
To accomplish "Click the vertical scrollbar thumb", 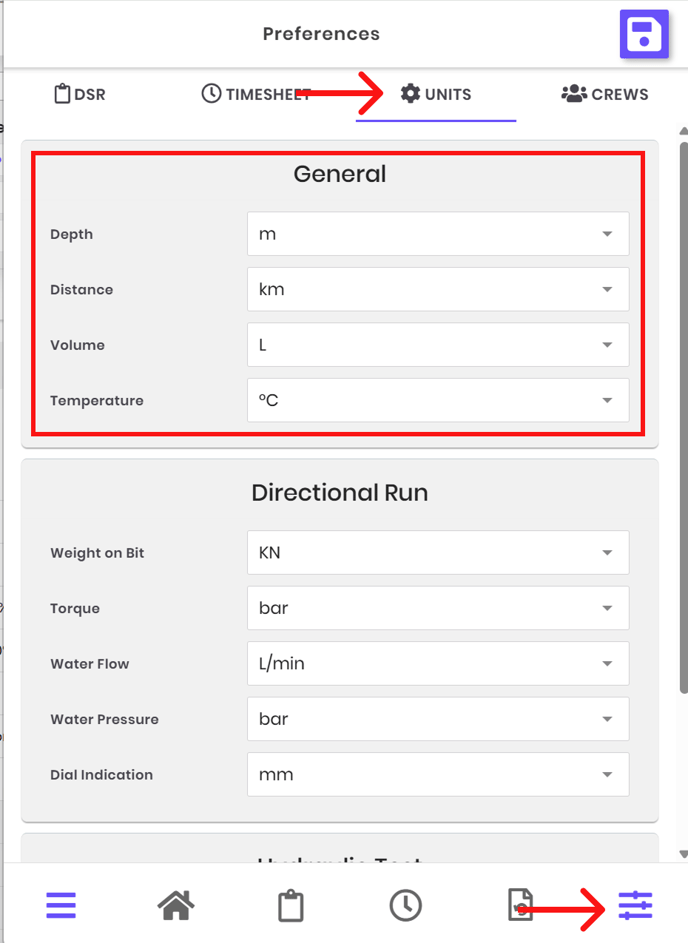I will tap(684, 418).
